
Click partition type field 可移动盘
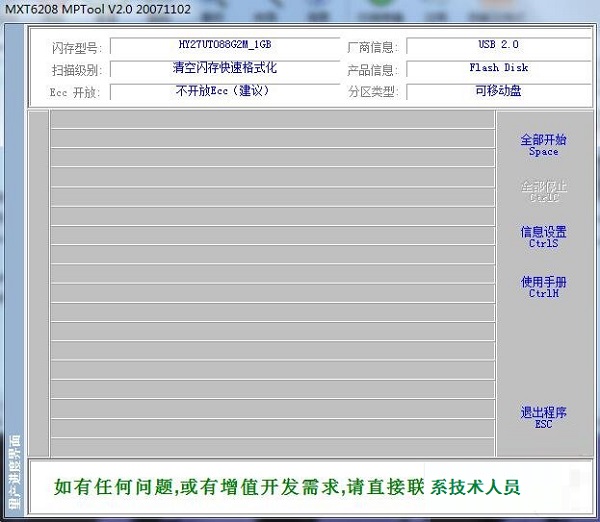pyautogui.click(x=499, y=91)
